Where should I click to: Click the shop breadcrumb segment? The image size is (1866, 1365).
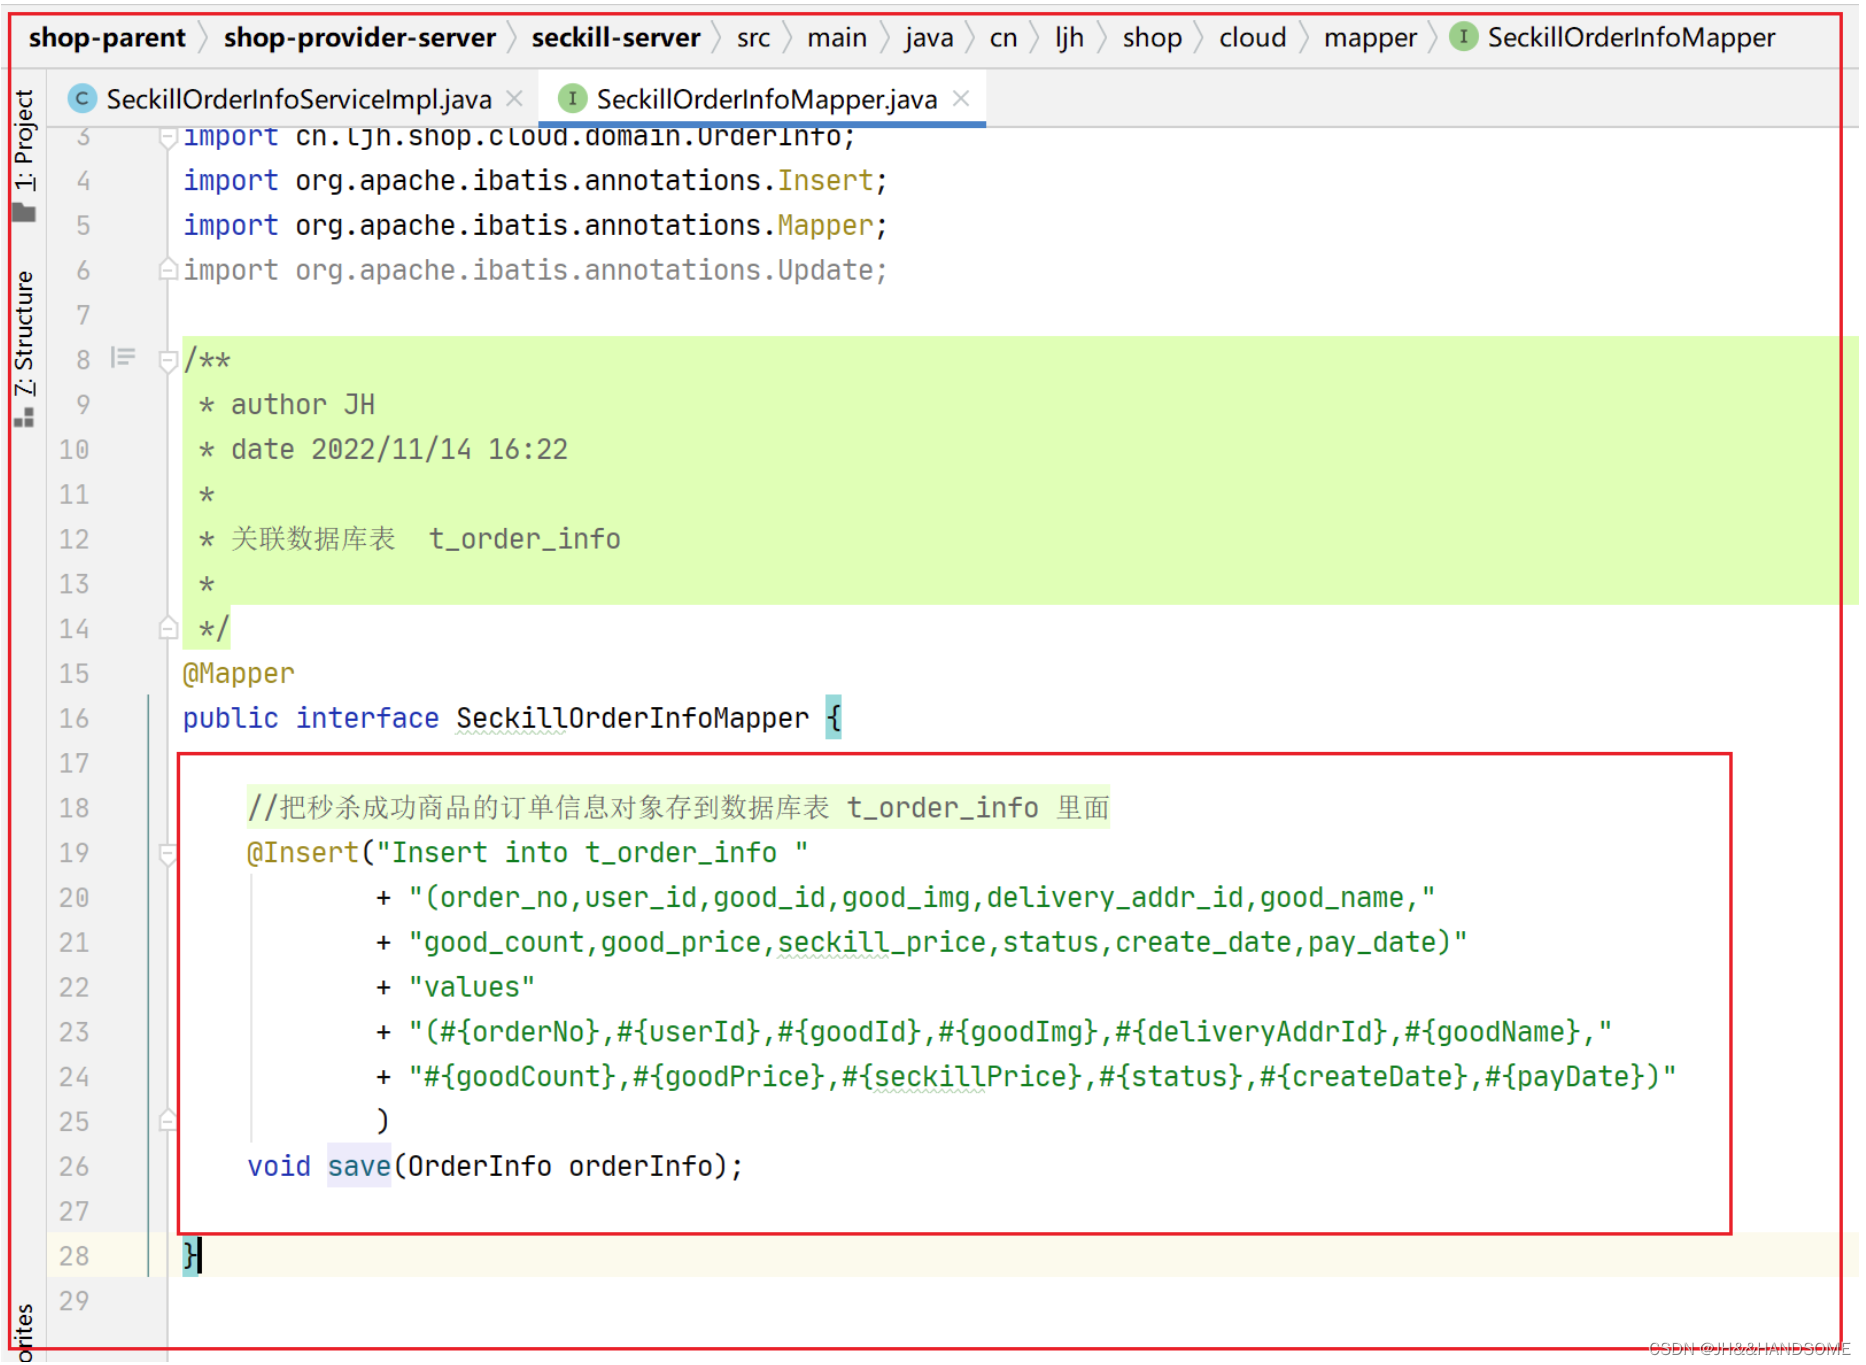coord(1152,38)
